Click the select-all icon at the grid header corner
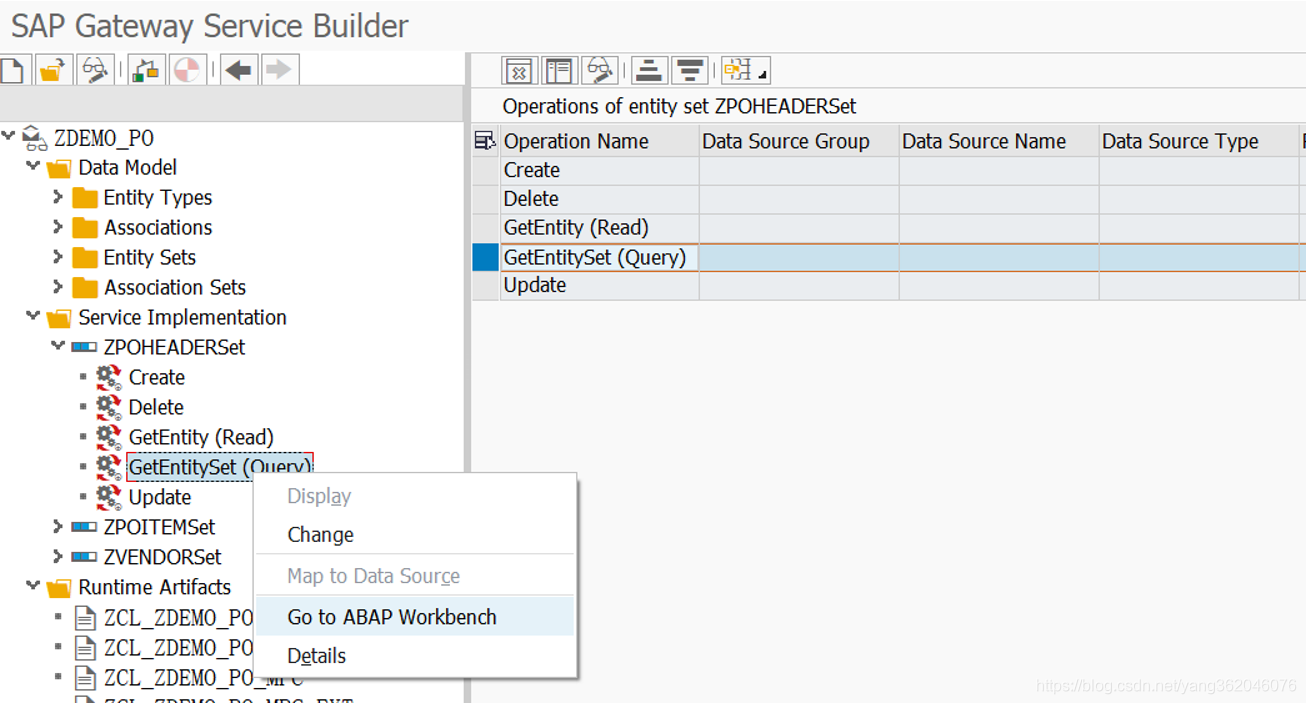This screenshot has height=704, width=1306. click(x=485, y=141)
